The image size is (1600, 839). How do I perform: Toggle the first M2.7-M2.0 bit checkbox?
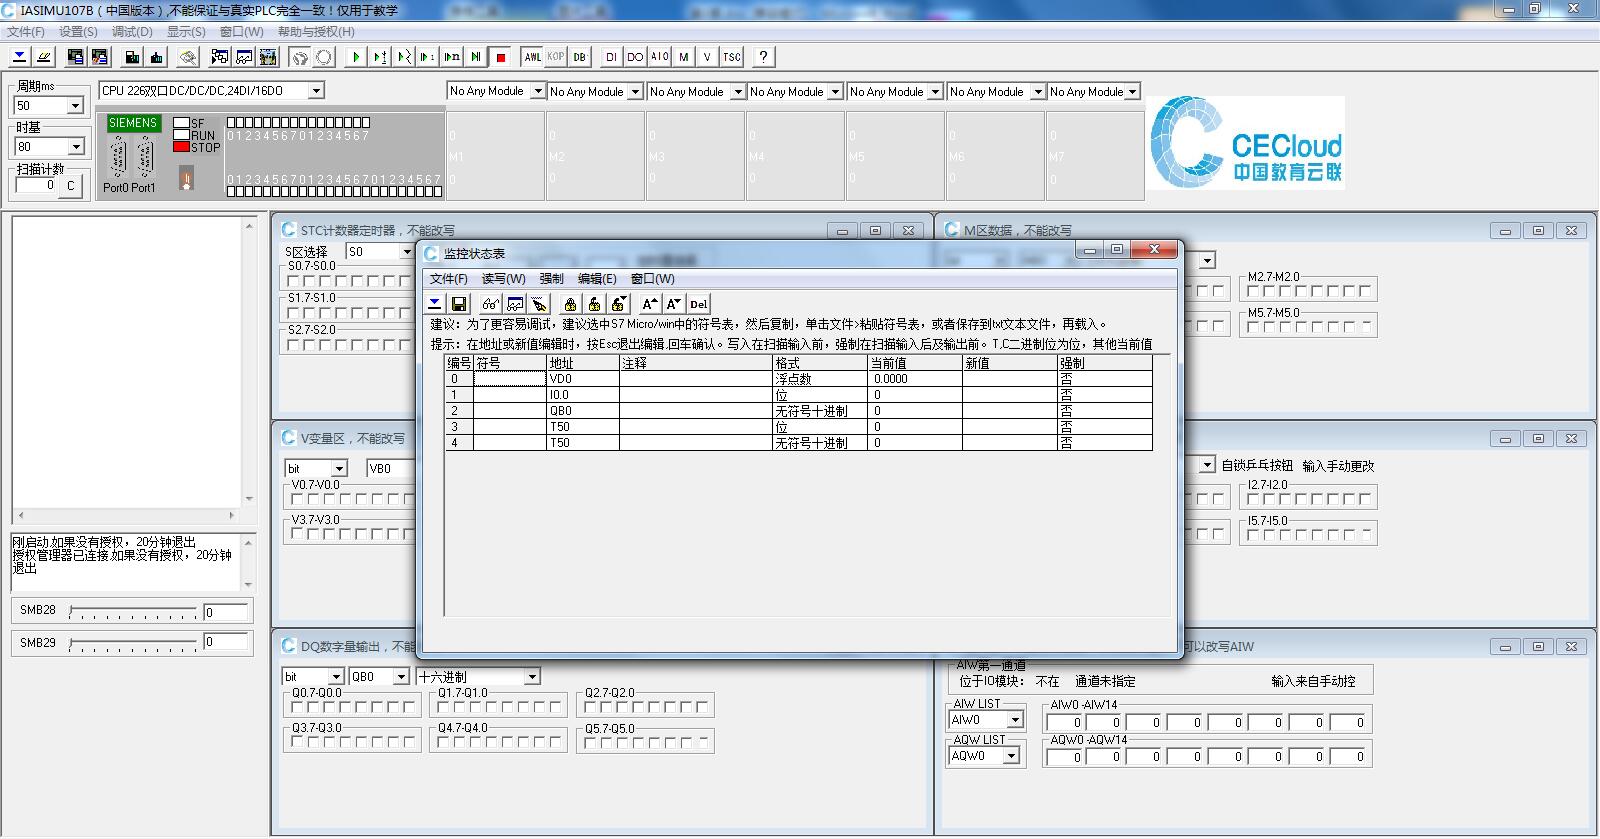pos(1254,292)
